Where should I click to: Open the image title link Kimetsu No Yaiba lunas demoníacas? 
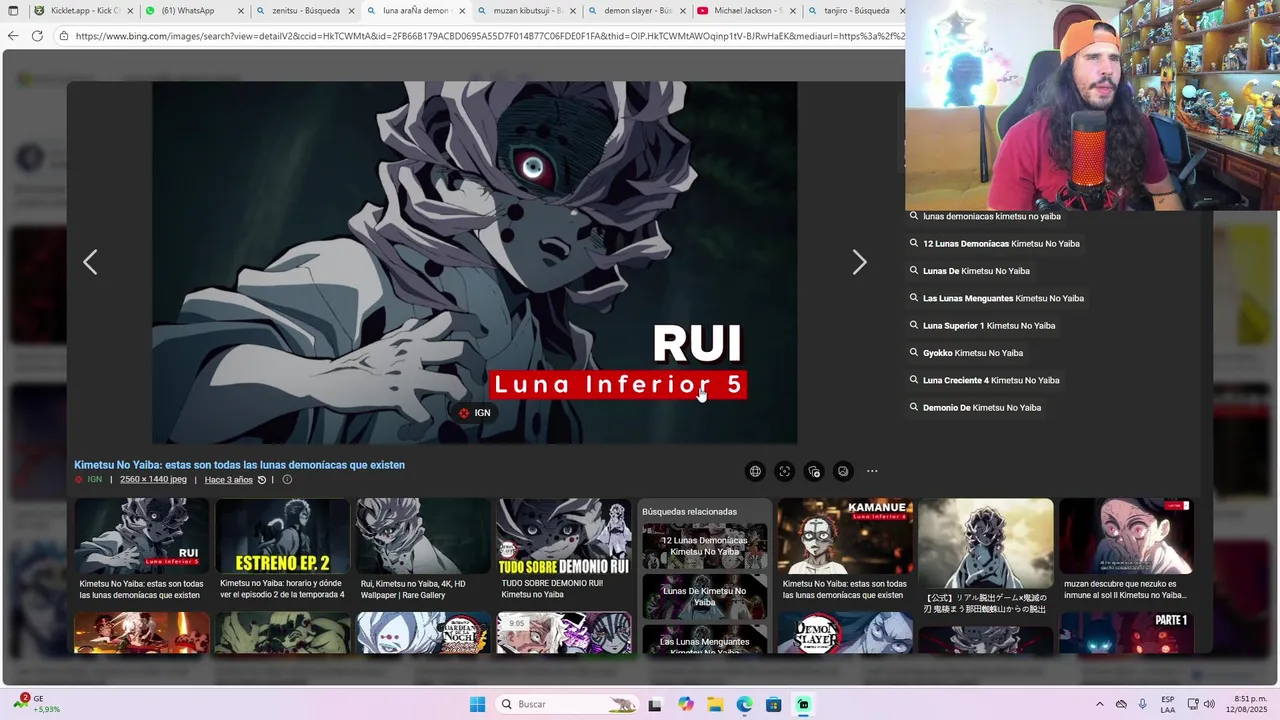239,465
